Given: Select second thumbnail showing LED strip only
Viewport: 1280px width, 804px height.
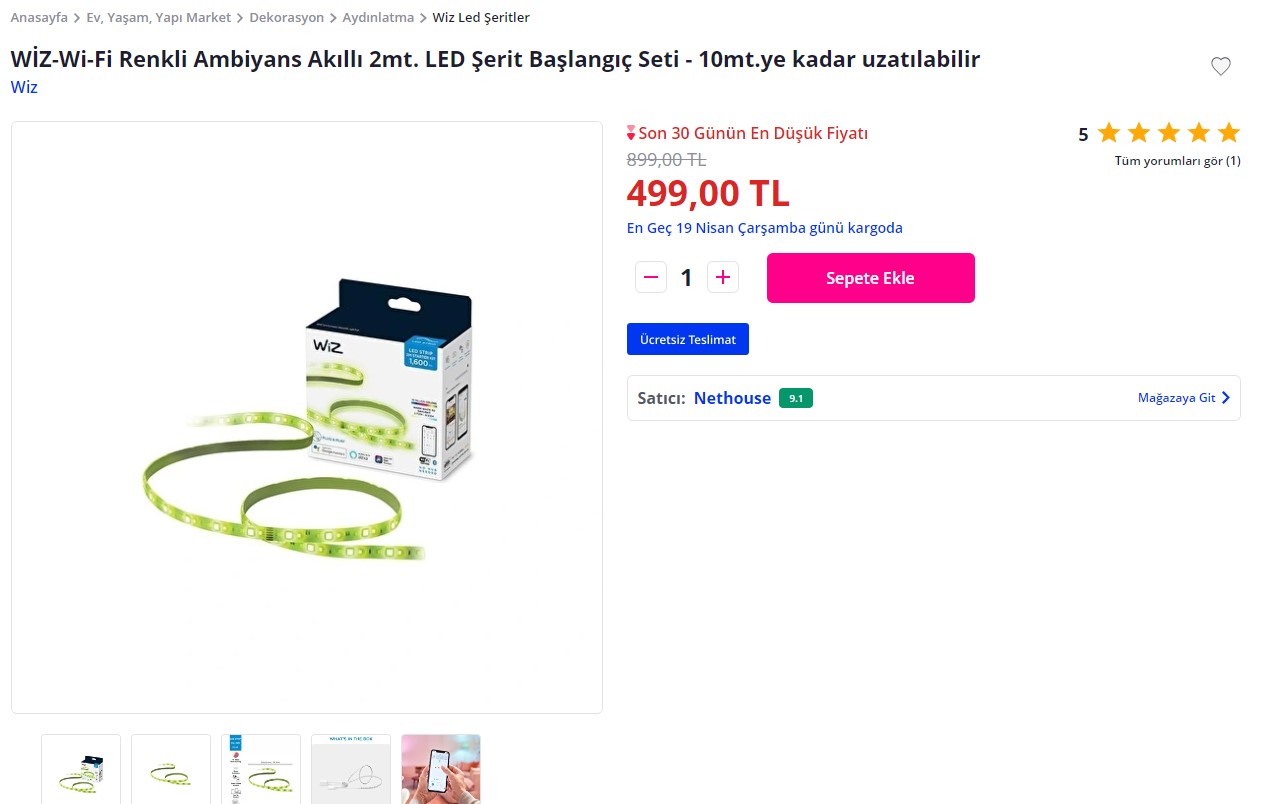Looking at the screenshot, I should (171, 769).
